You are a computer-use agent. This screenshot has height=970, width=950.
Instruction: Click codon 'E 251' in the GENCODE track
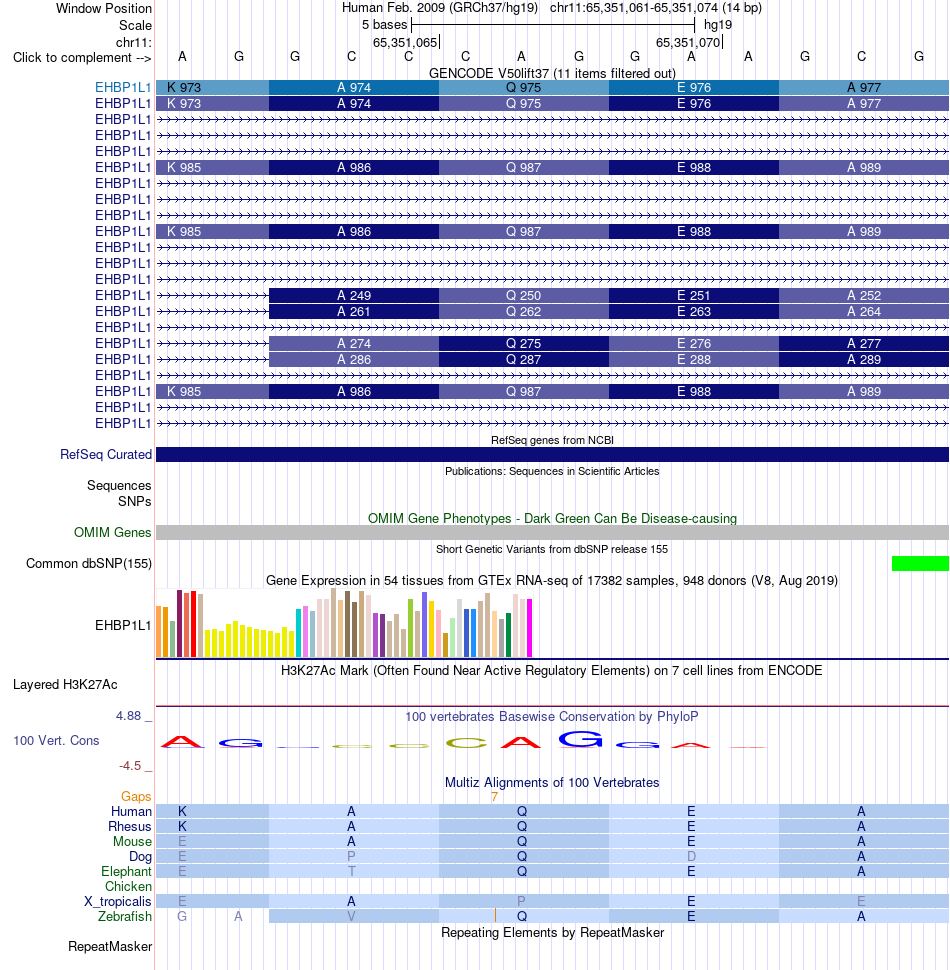(x=694, y=295)
